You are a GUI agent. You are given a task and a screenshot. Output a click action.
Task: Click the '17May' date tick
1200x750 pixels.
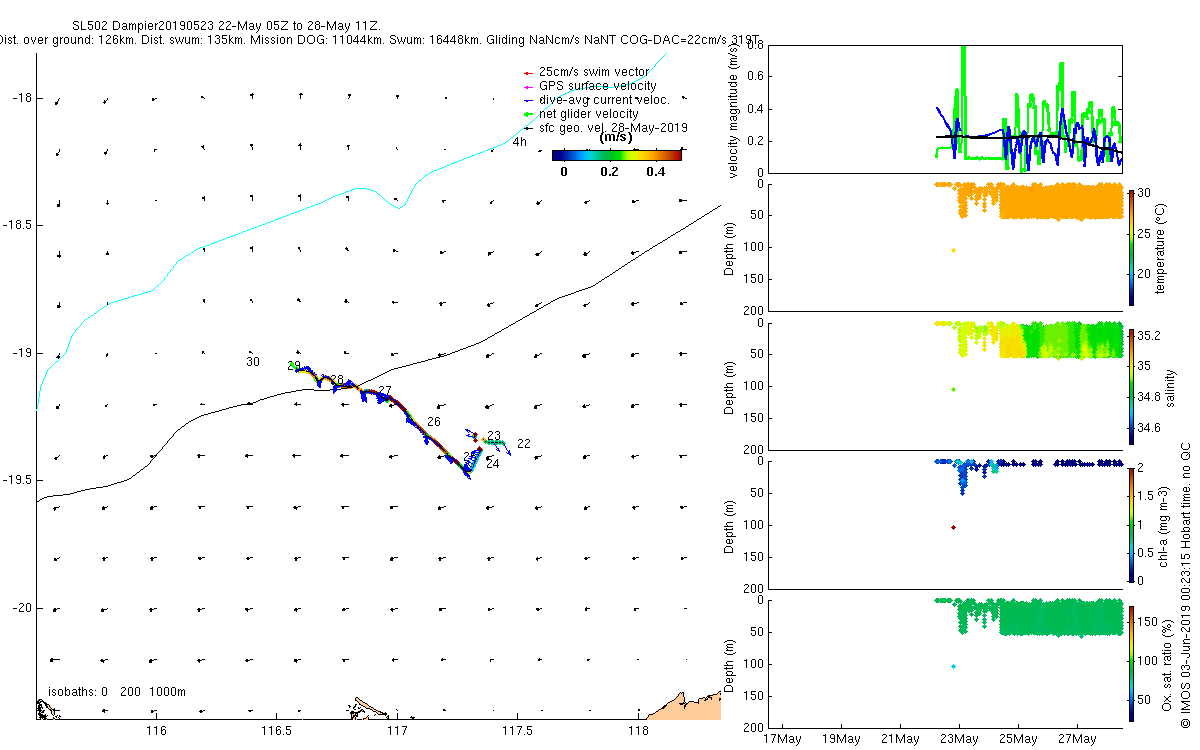[x=781, y=739]
